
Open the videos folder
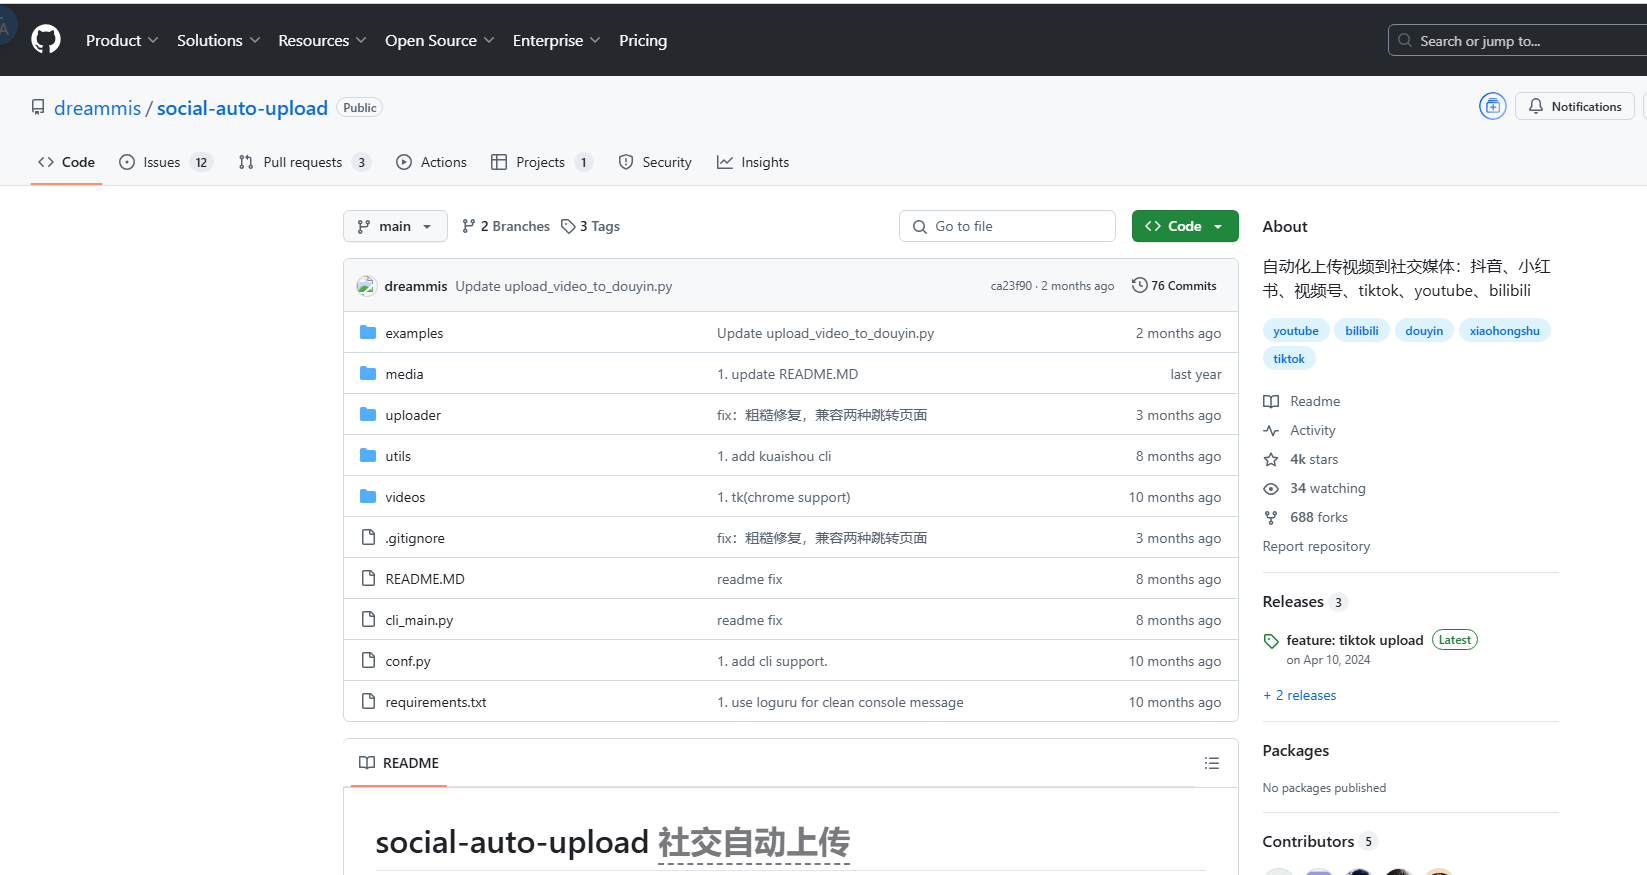point(405,497)
